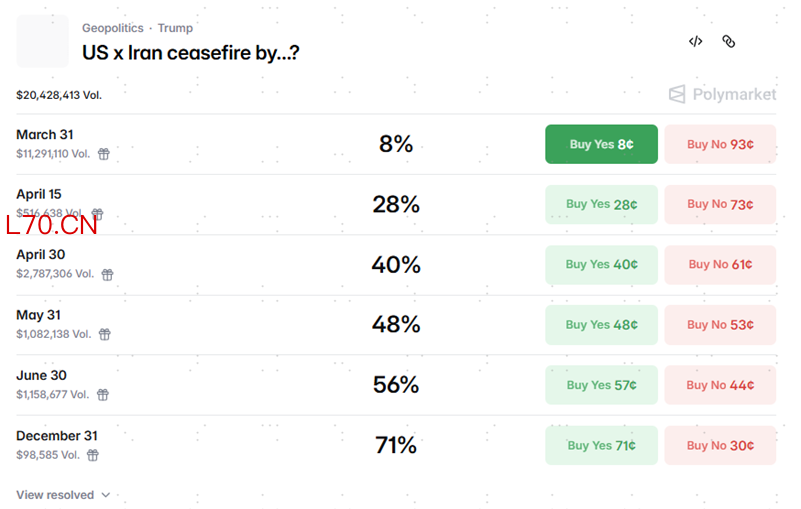Choose Buy No 44¢ for June 30
Image resolution: width=801 pixels, height=509 pixels.
[x=720, y=385]
